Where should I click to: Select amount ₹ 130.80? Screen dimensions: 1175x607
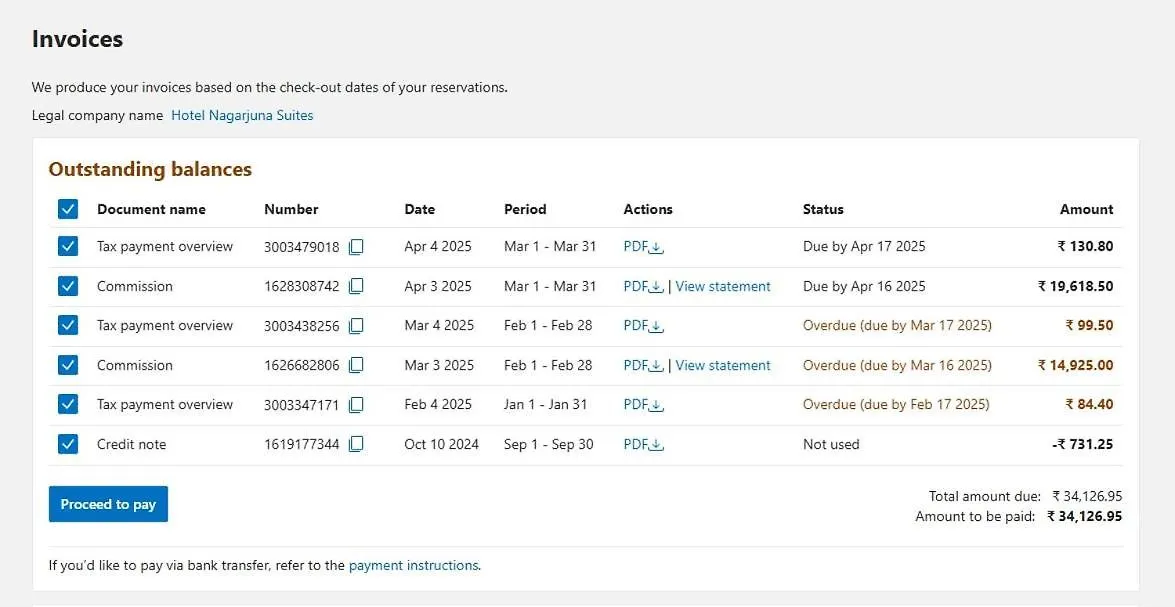pos(1085,247)
